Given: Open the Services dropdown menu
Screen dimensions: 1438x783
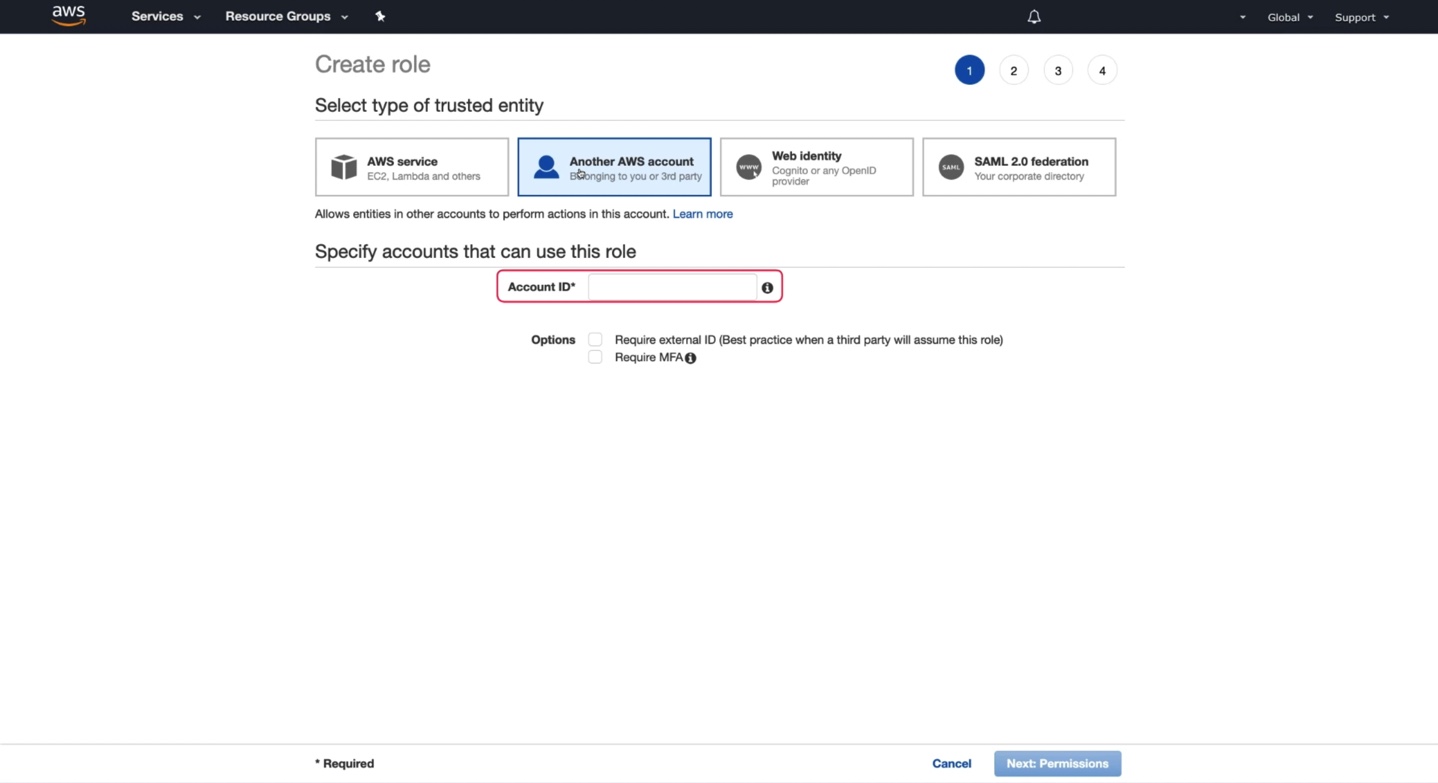Looking at the screenshot, I should coord(166,16).
